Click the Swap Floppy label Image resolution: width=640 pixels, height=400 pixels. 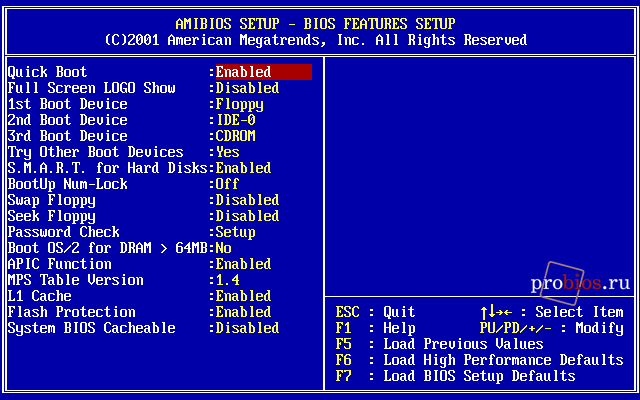pos(51,200)
